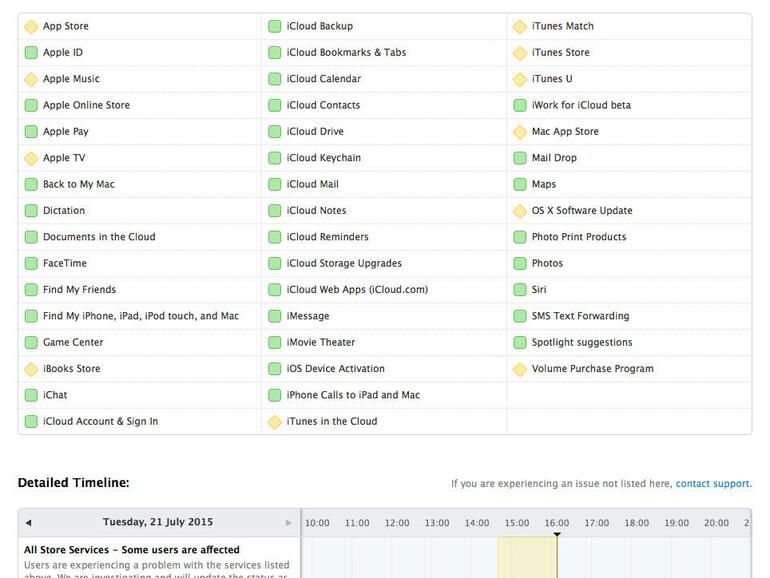The width and height of the screenshot is (770, 578).
Task: Click the green status icon beside Apple ID
Action: pyautogui.click(x=31, y=53)
